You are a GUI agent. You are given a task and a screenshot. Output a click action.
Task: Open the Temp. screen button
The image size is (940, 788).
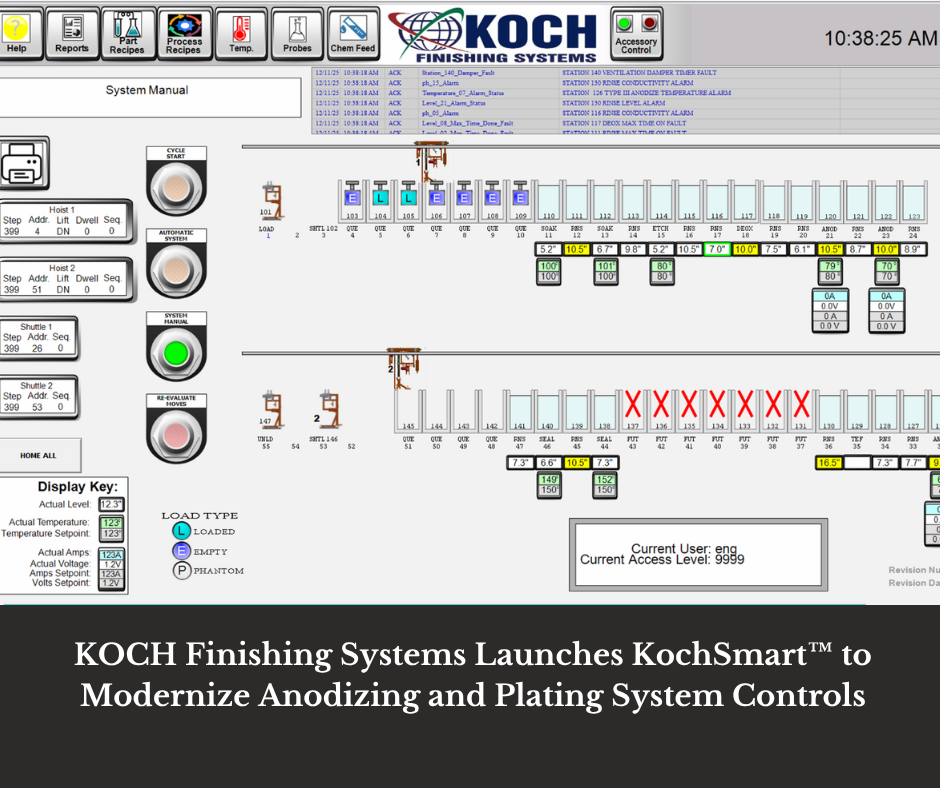241,34
